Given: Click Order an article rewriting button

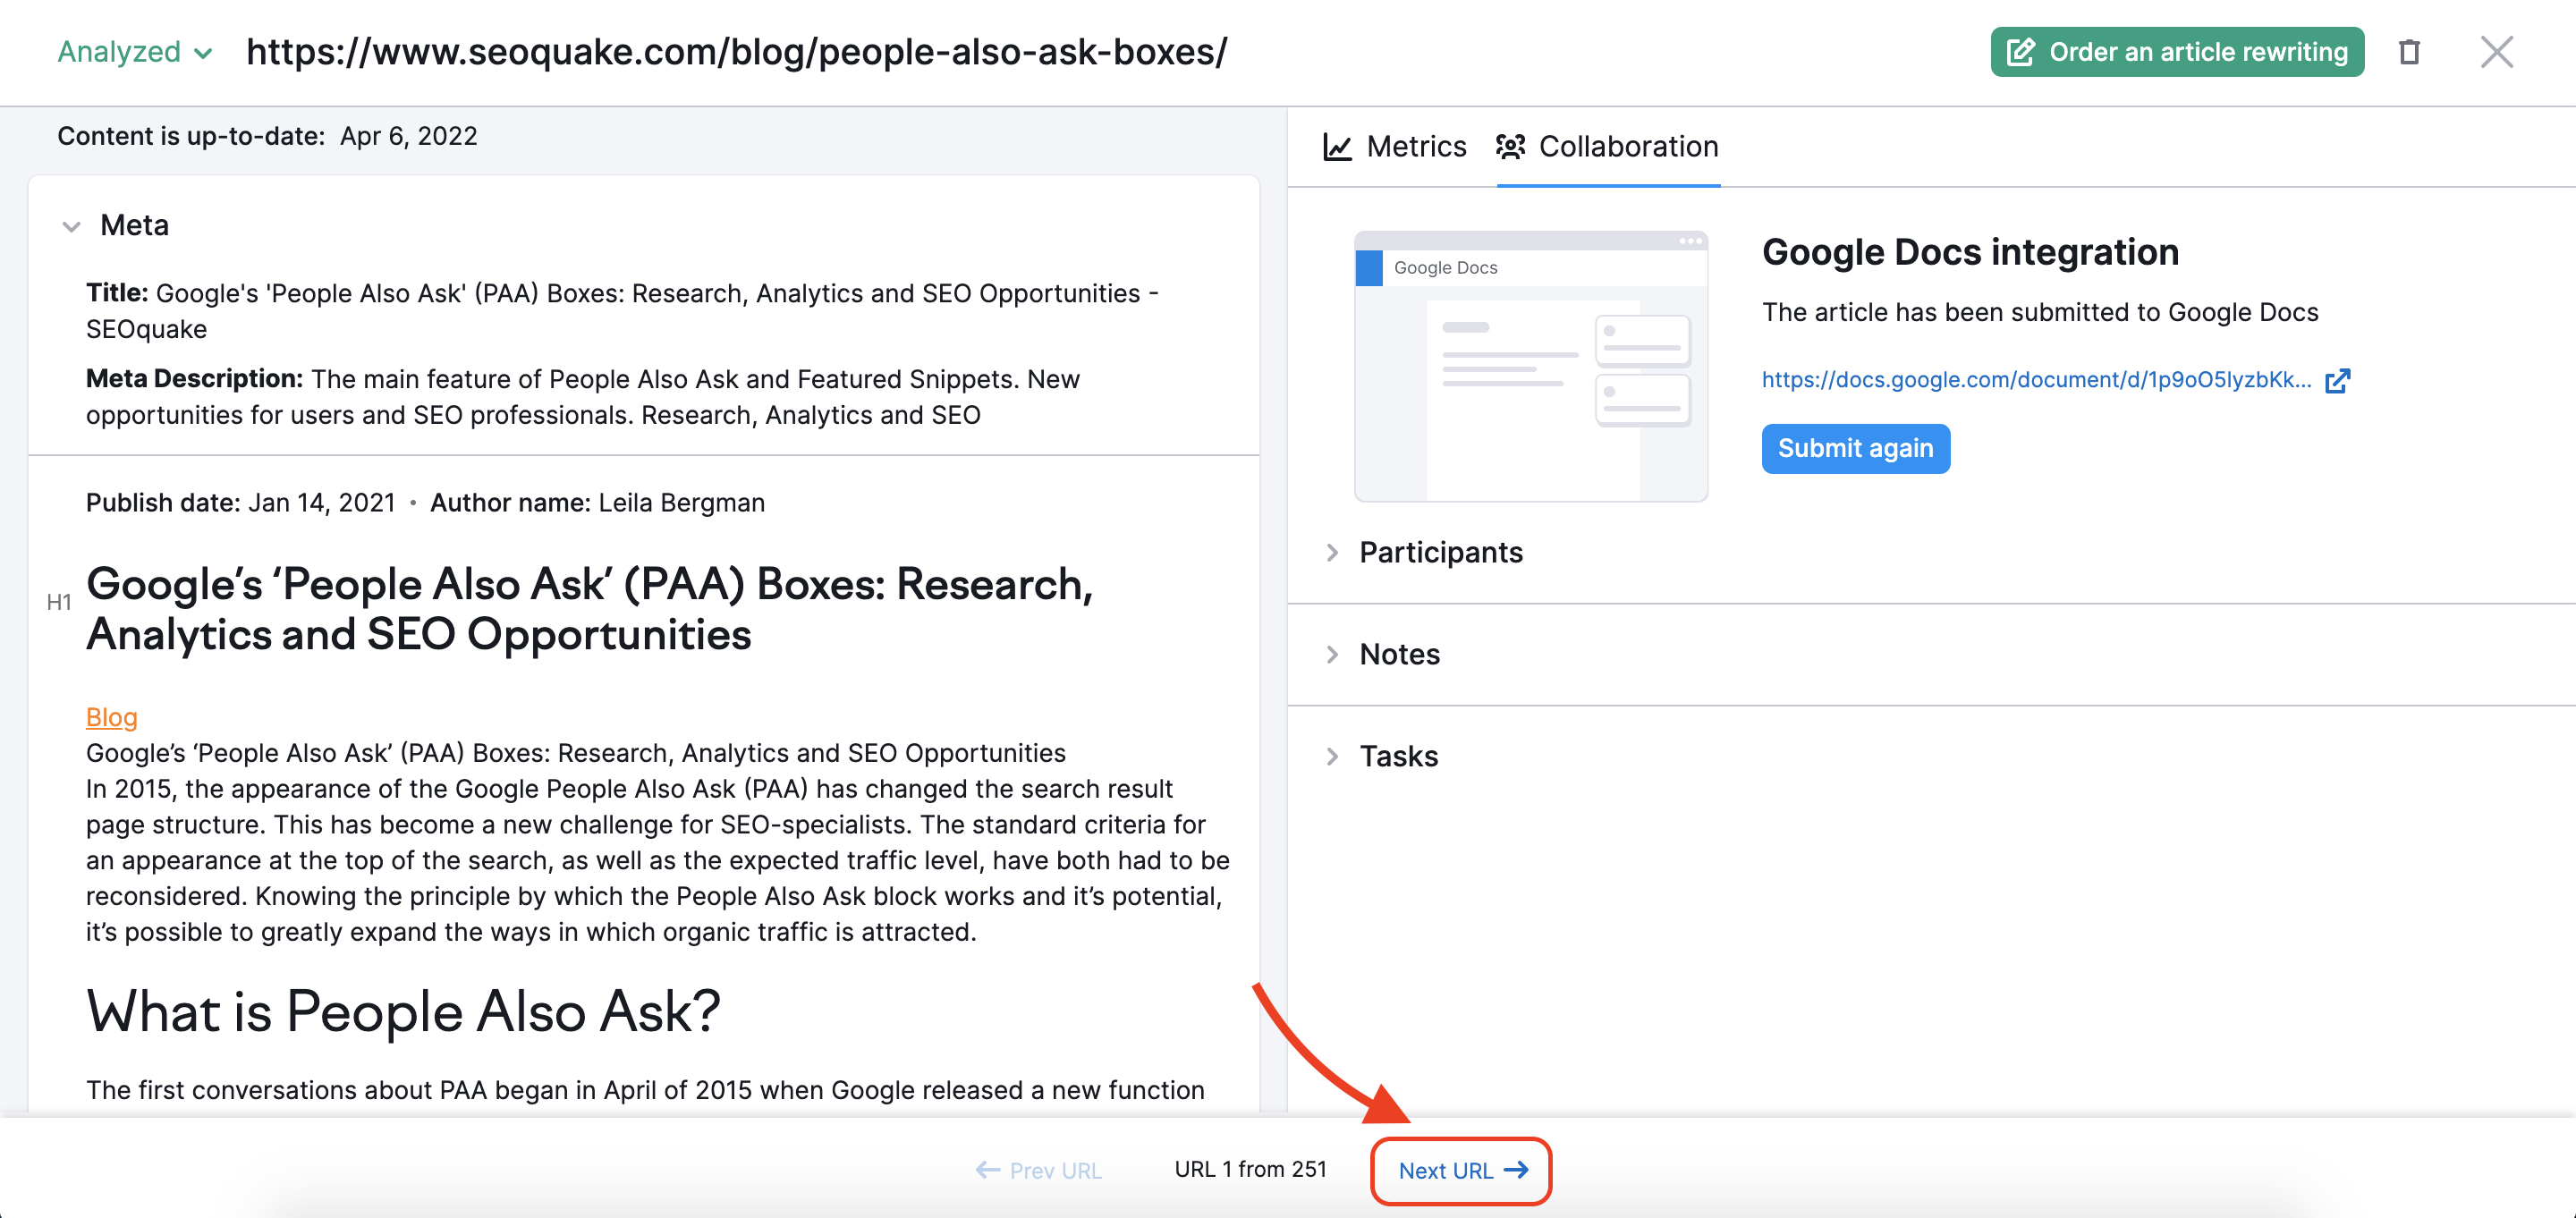Looking at the screenshot, I should click(2177, 52).
